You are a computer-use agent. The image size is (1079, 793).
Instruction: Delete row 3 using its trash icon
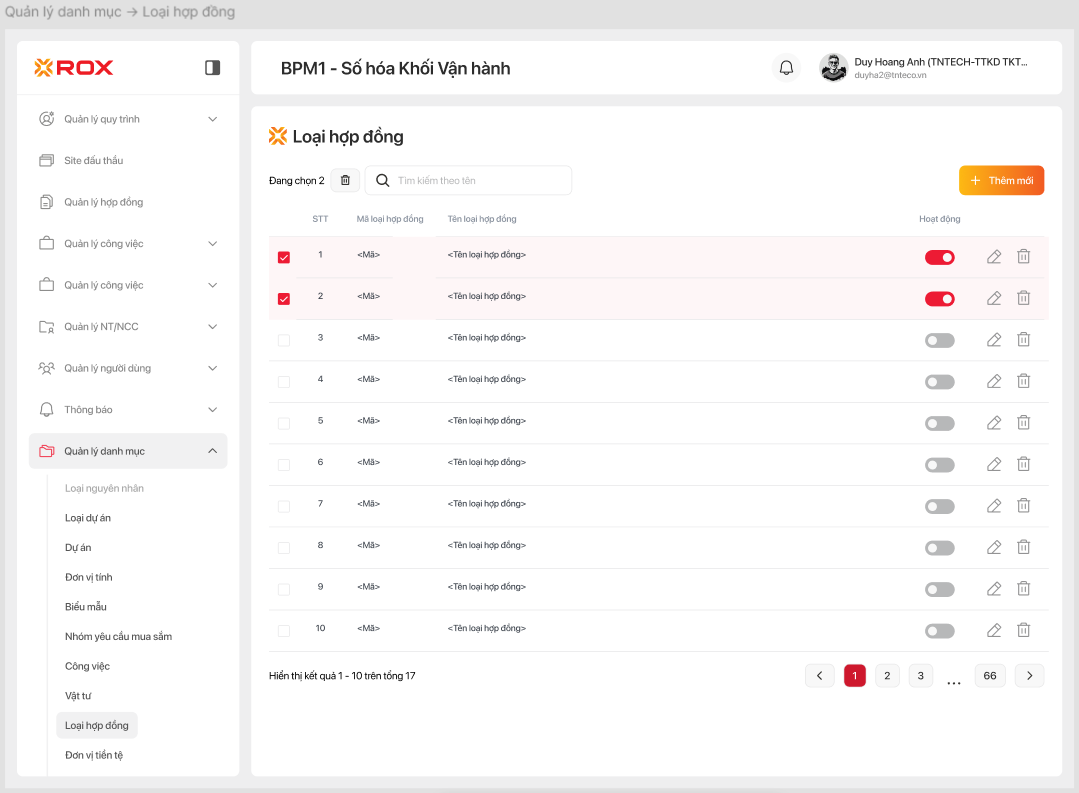(1023, 340)
